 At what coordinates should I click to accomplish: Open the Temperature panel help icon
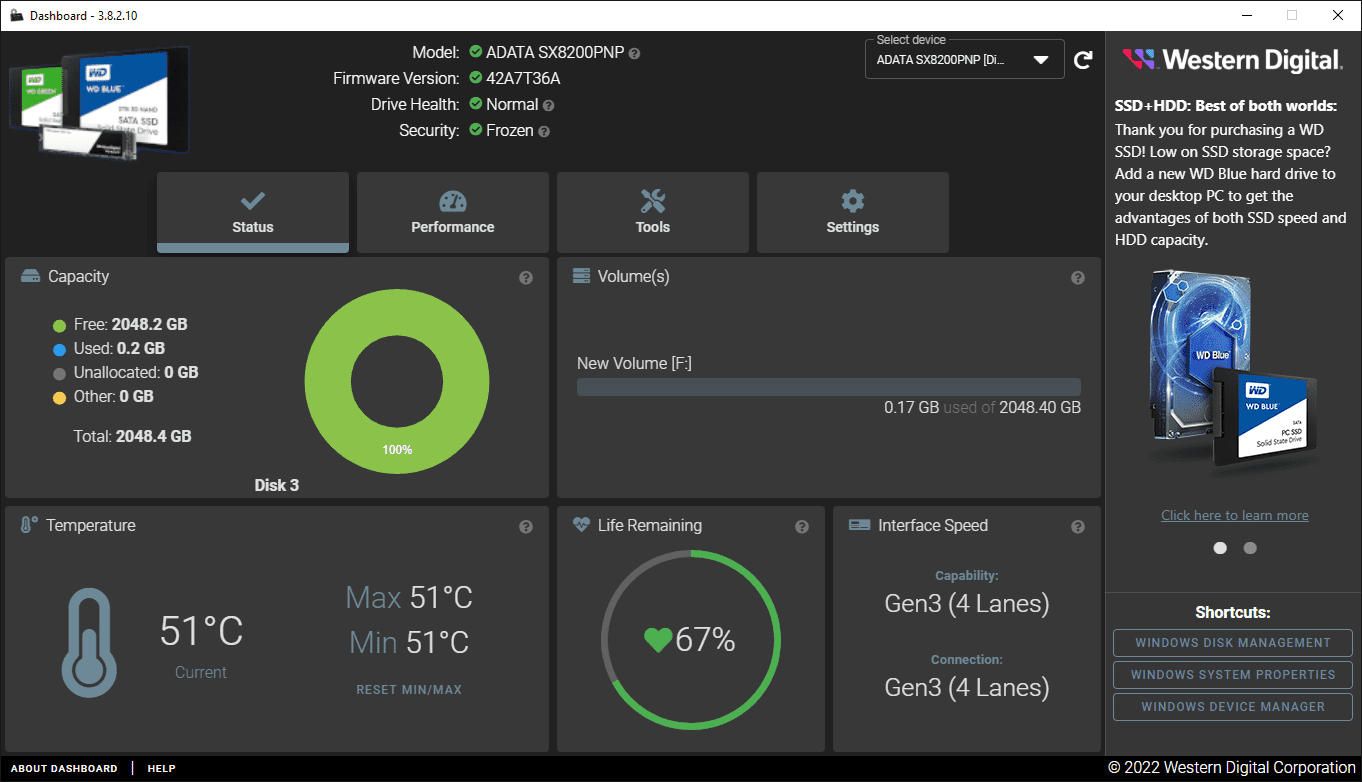point(526,527)
